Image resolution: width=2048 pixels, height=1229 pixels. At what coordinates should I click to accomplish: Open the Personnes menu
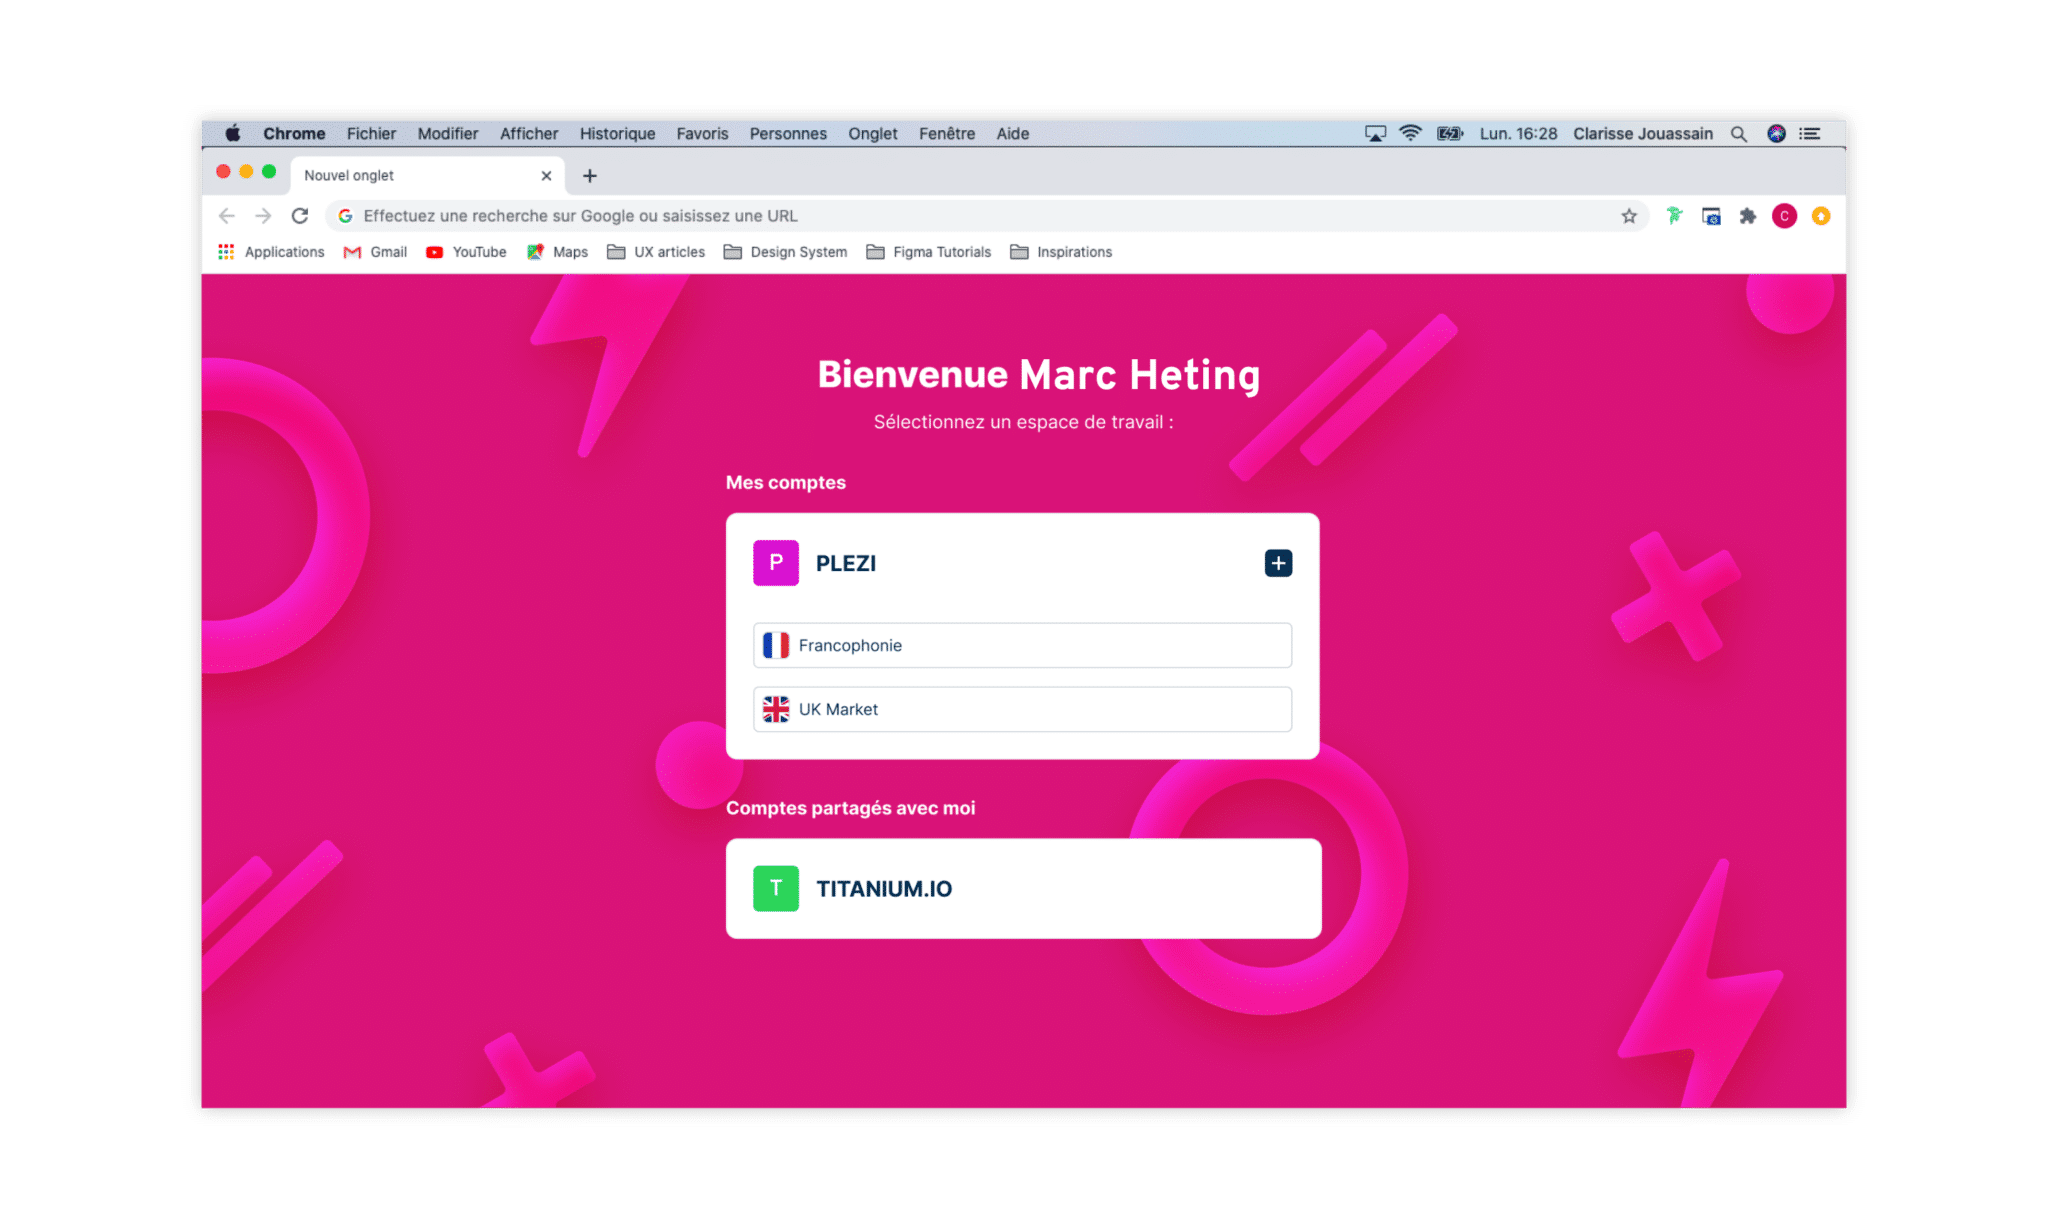tap(788, 133)
